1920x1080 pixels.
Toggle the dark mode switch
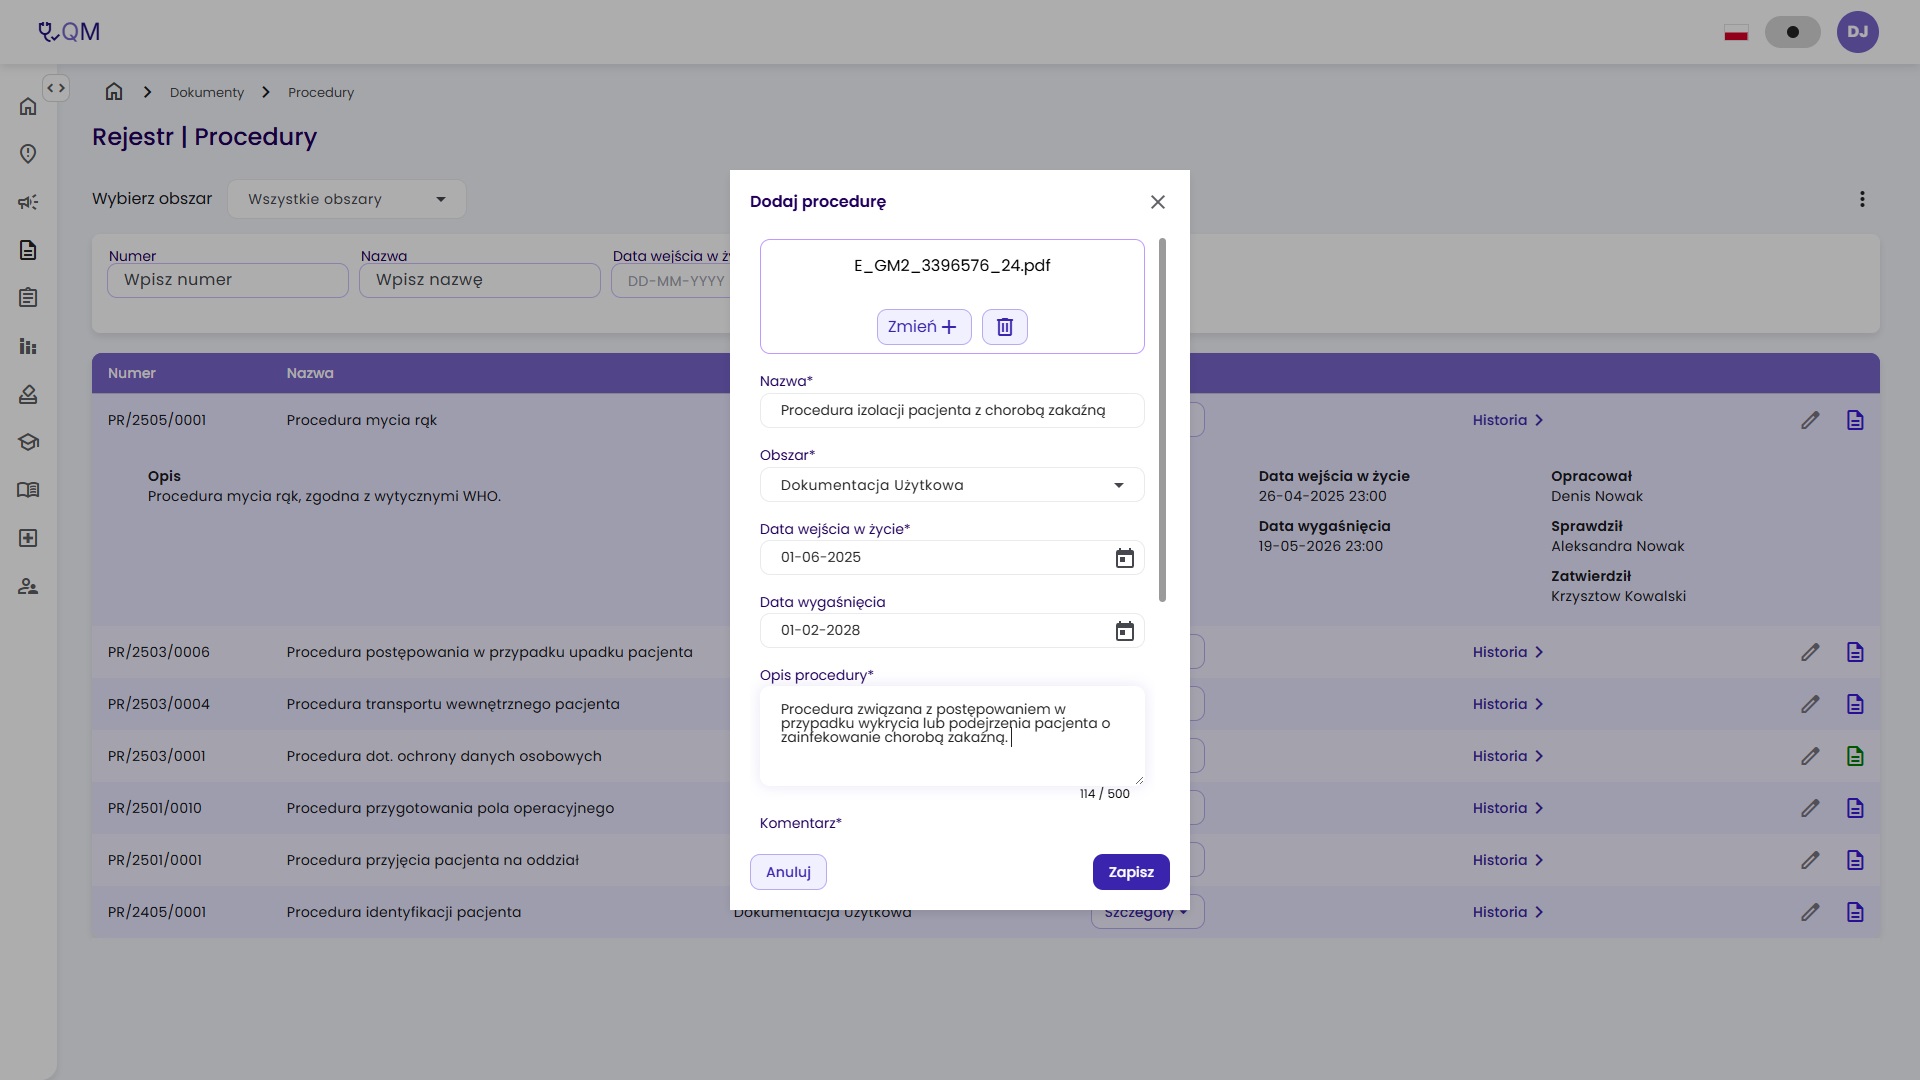click(1792, 32)
